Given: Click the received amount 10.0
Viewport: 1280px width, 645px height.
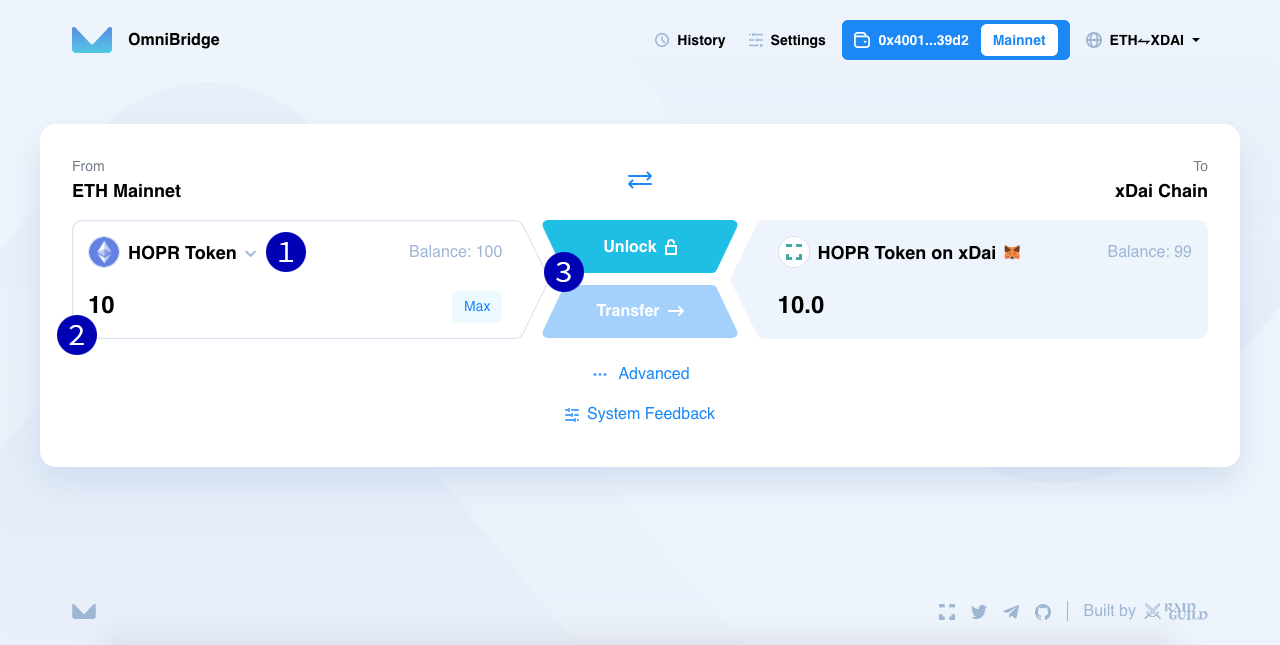Looking at the screenshot, I should click(801, 305).
